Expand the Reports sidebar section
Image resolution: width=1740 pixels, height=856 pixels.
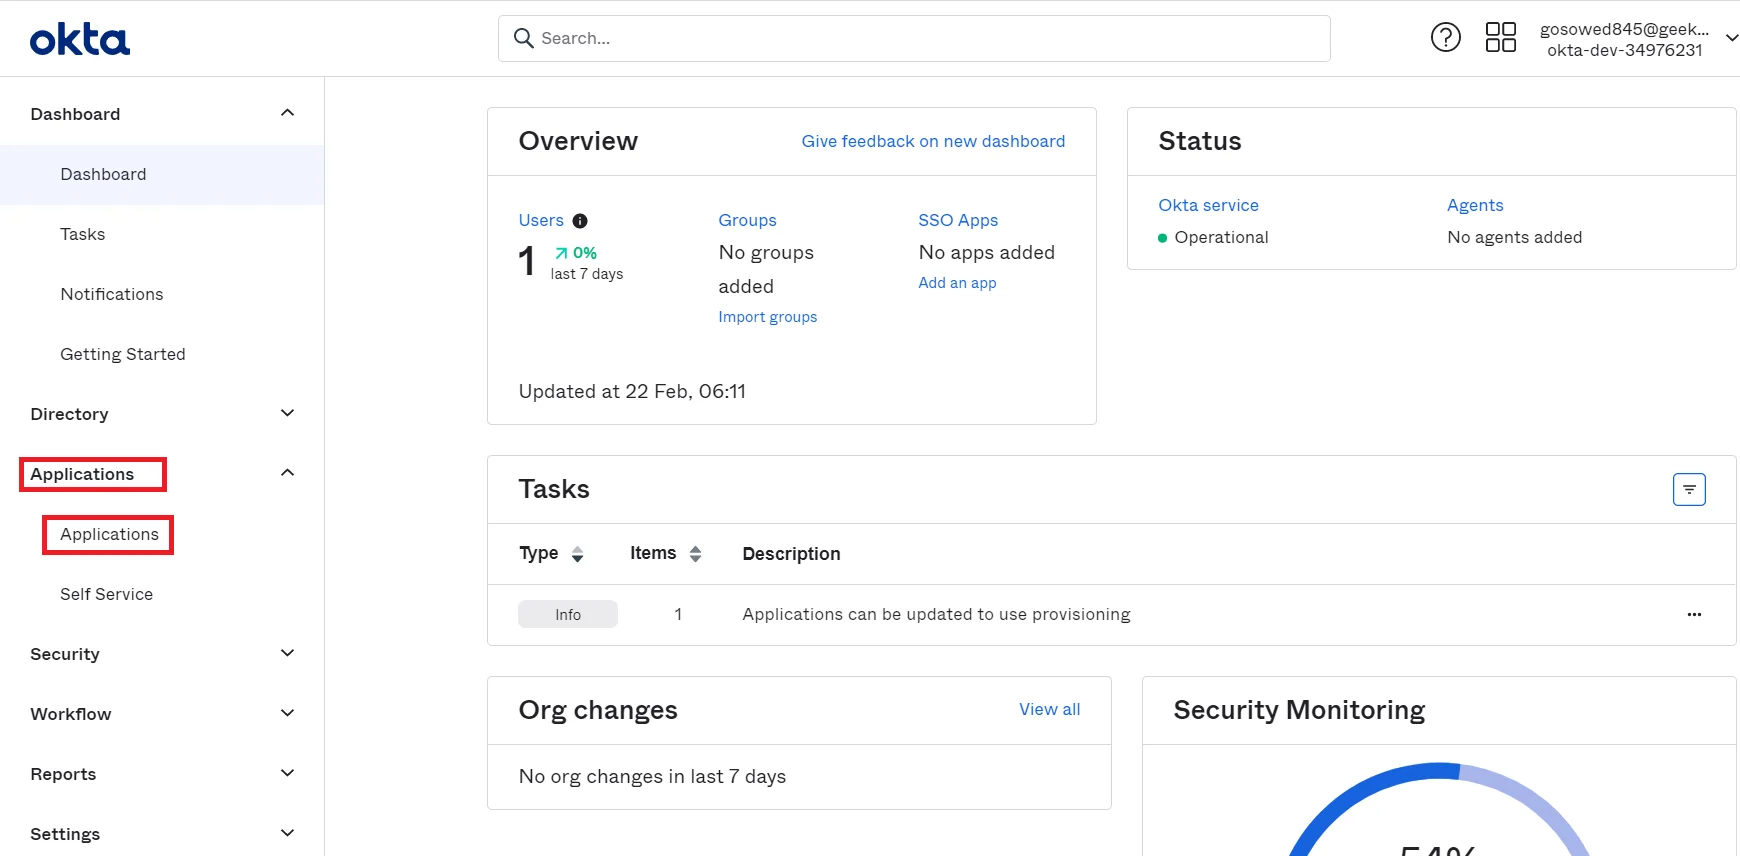(x=287, y=773)
